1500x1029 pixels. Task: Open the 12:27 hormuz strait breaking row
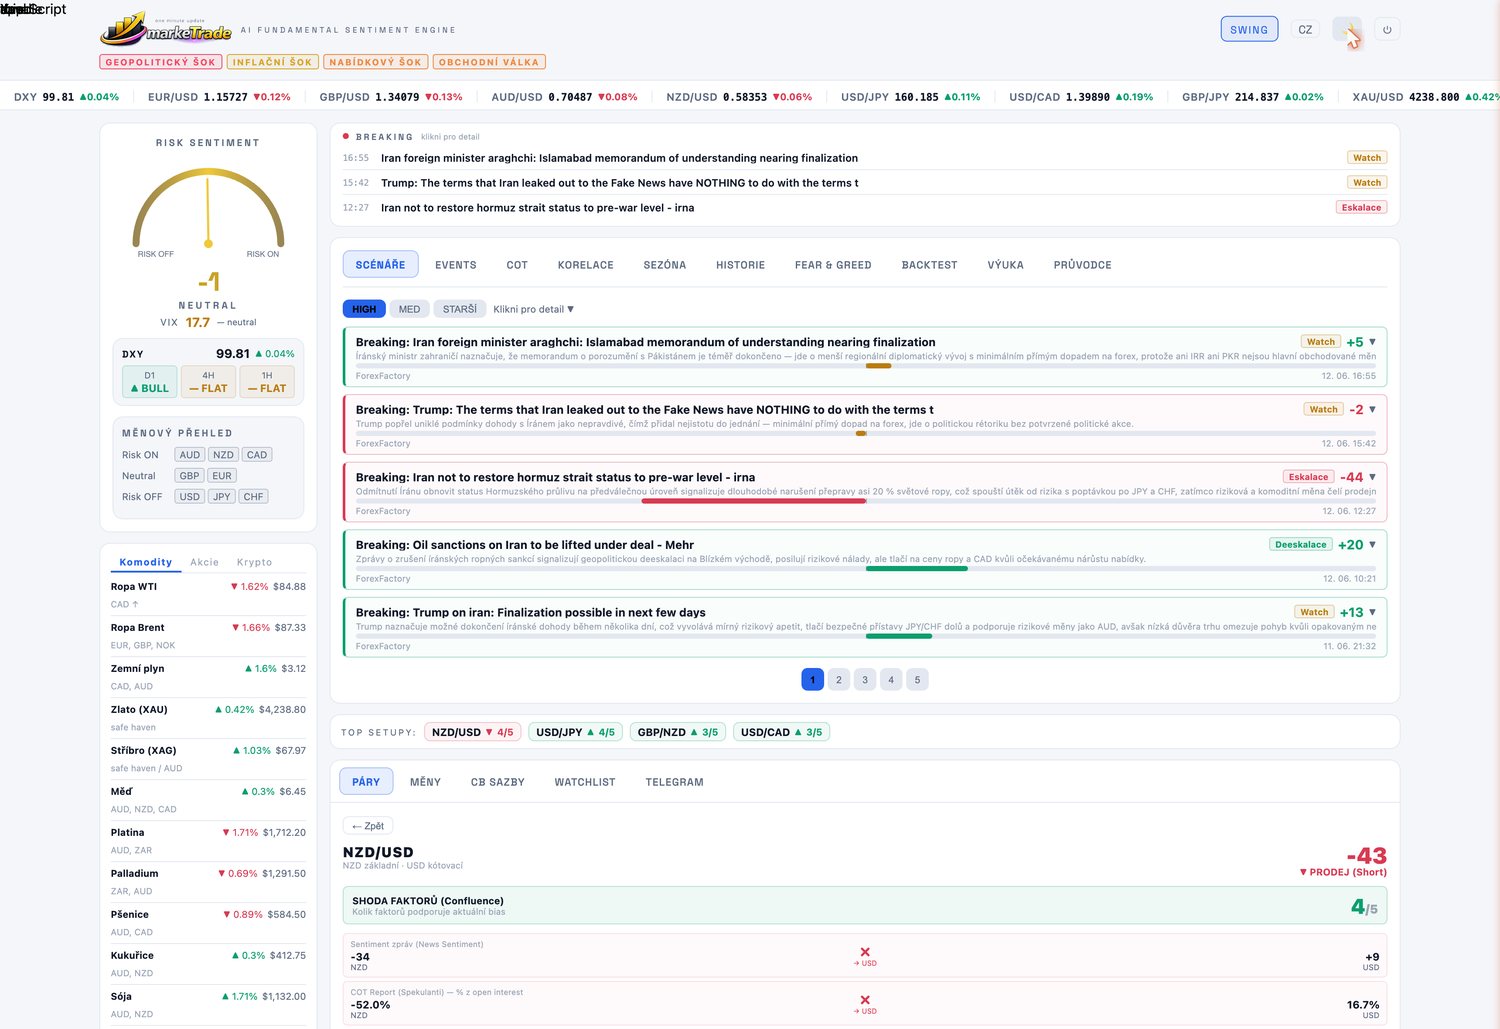click(865, 208)
